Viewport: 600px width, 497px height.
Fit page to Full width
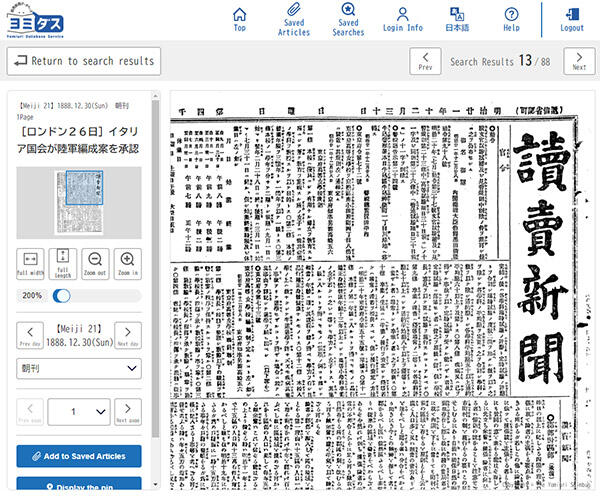[30, 264]
